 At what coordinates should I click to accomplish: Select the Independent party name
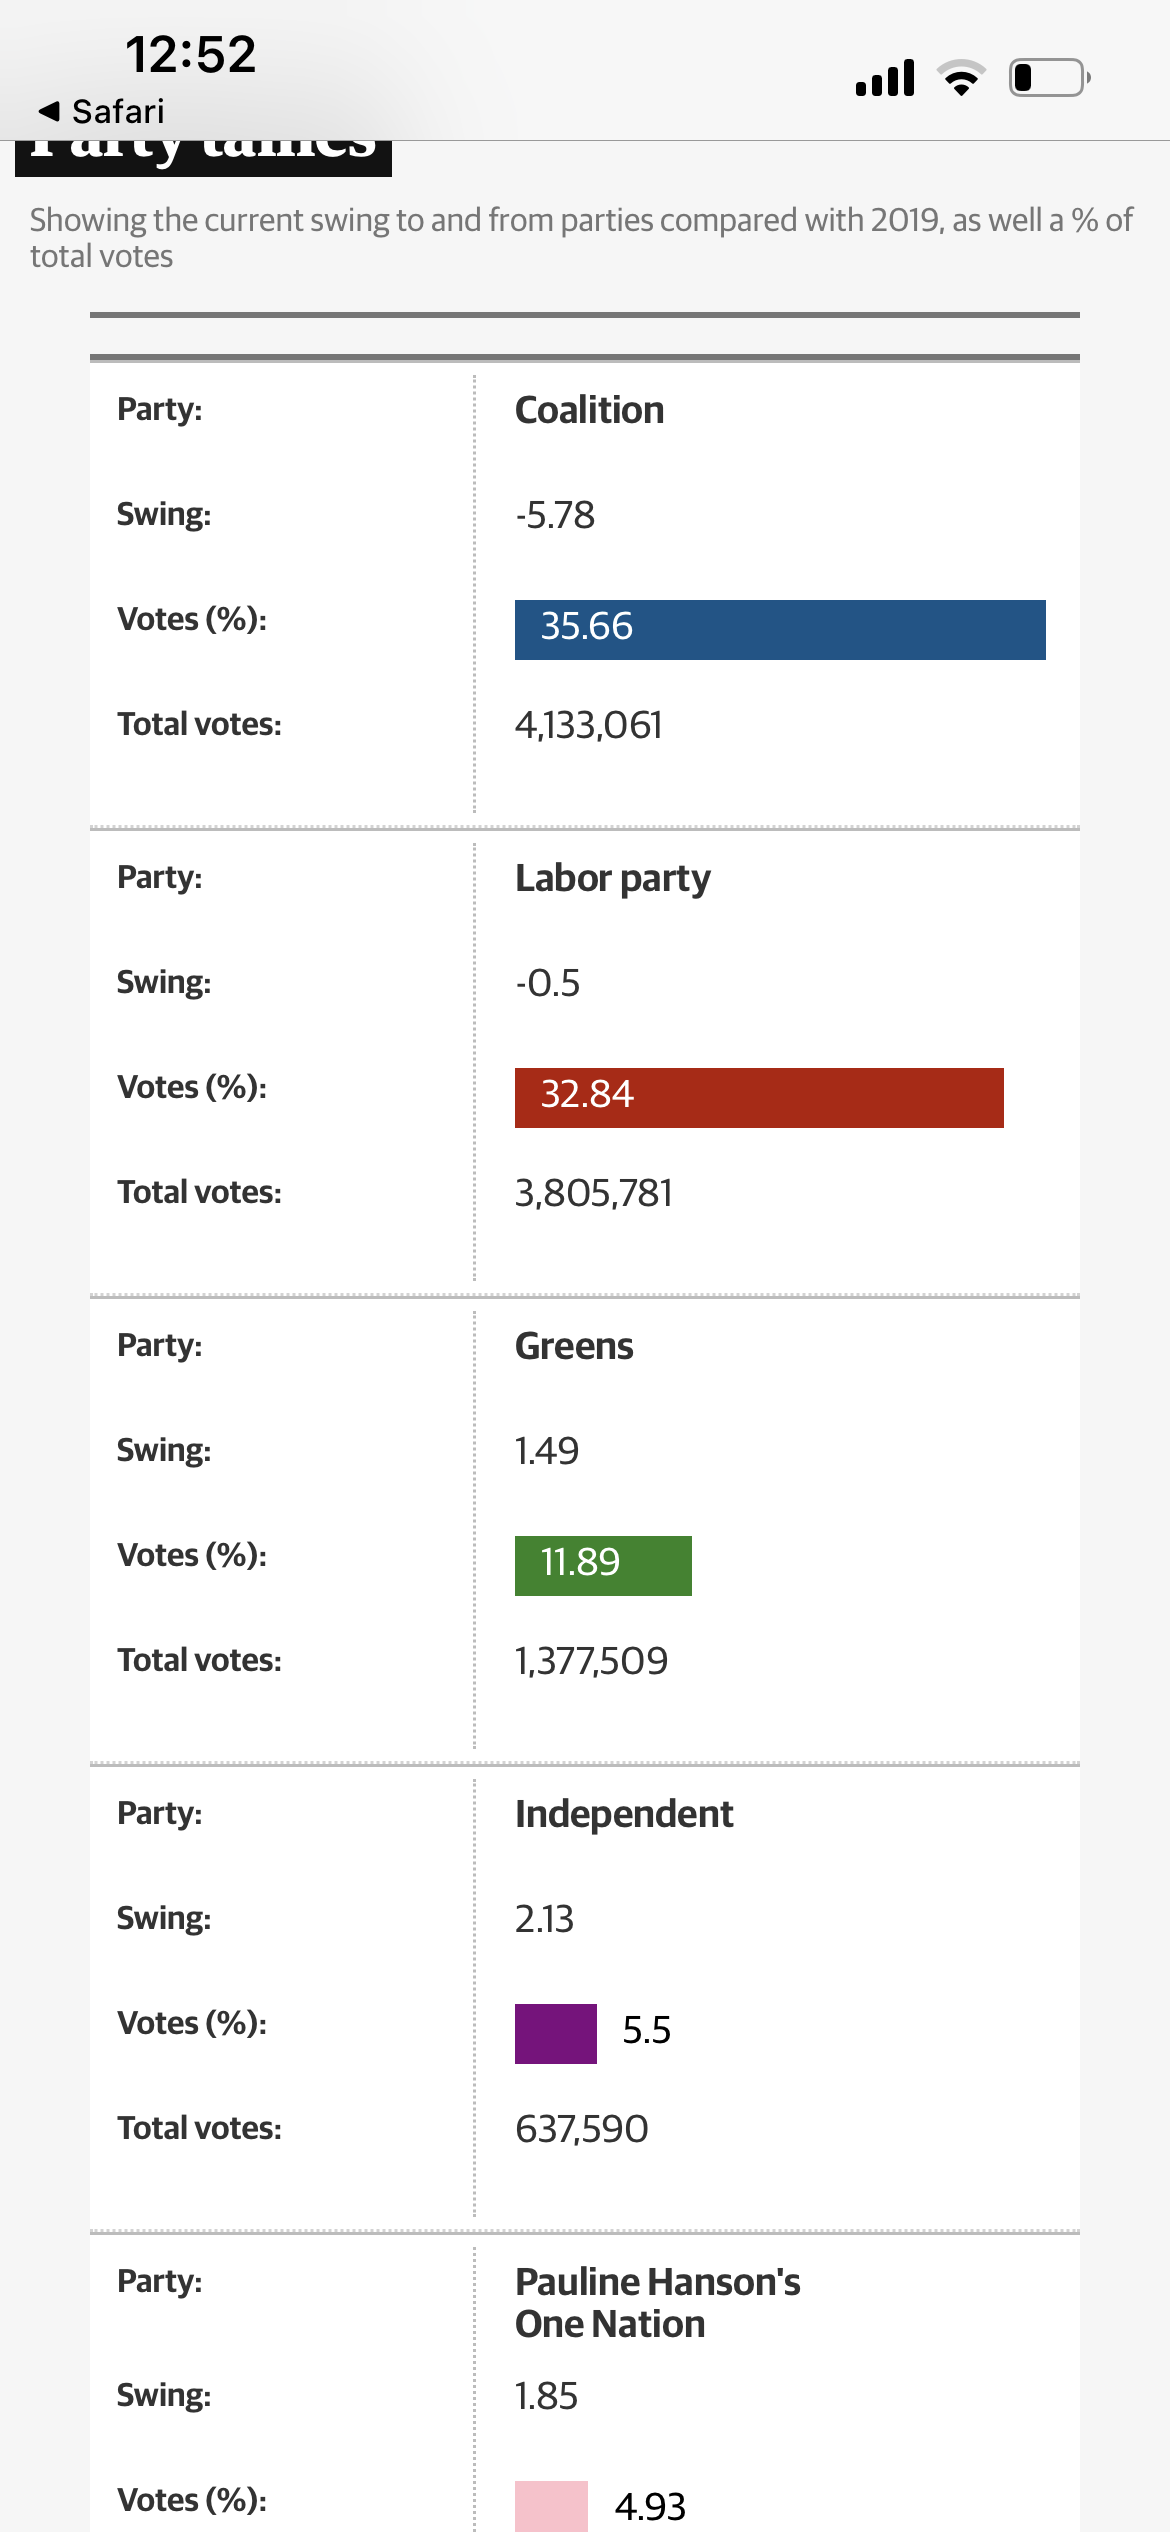623,1814
